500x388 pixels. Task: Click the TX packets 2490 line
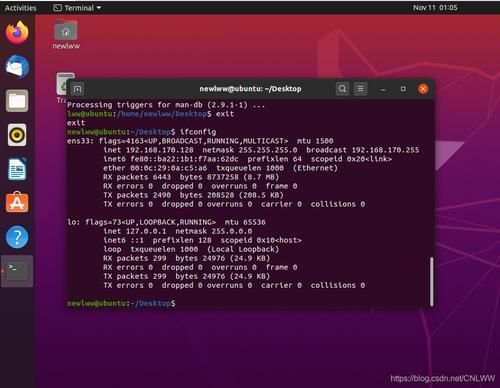click(193, 195)
